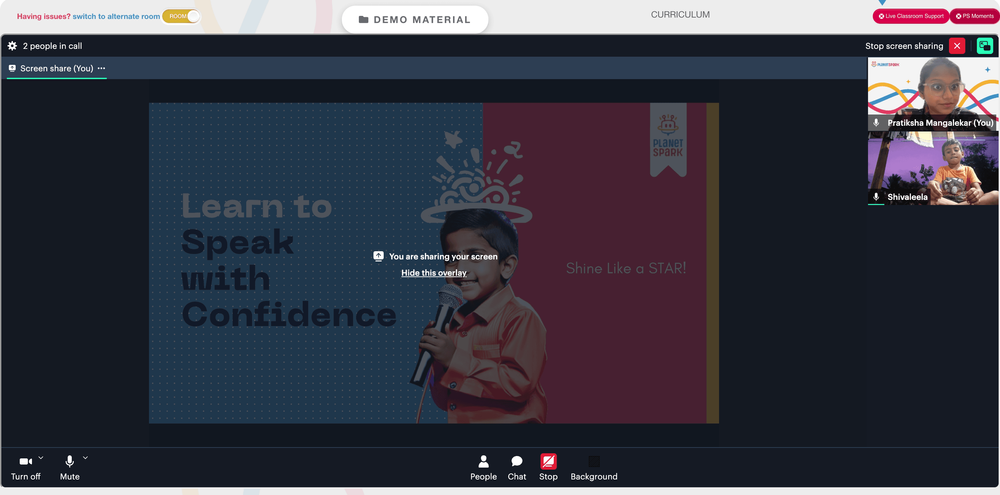Click the folder icon in Demo Material
Screen dimensions: 1000x495
(364, 20)
